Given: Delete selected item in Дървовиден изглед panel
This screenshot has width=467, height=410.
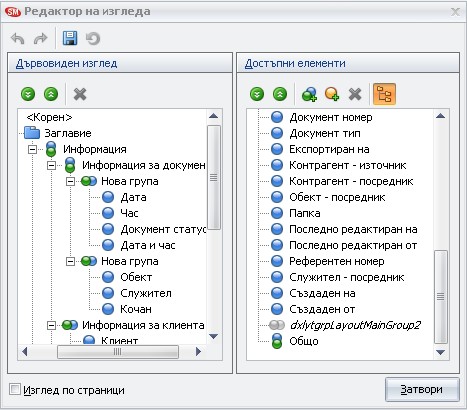Looking at the screenshot, I should pos(80,94).
